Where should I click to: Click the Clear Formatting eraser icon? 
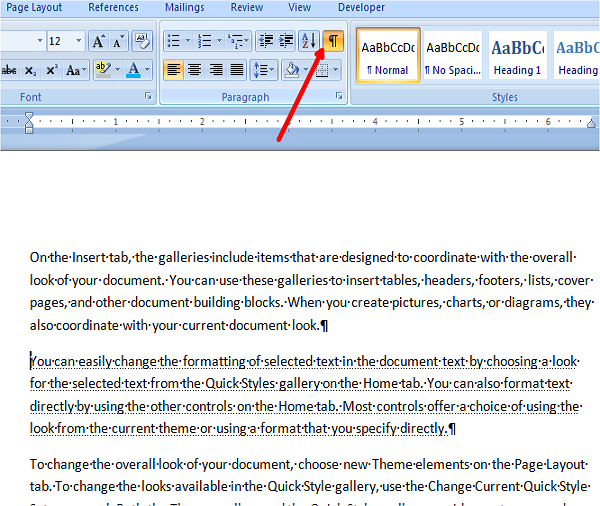(142, 41)
